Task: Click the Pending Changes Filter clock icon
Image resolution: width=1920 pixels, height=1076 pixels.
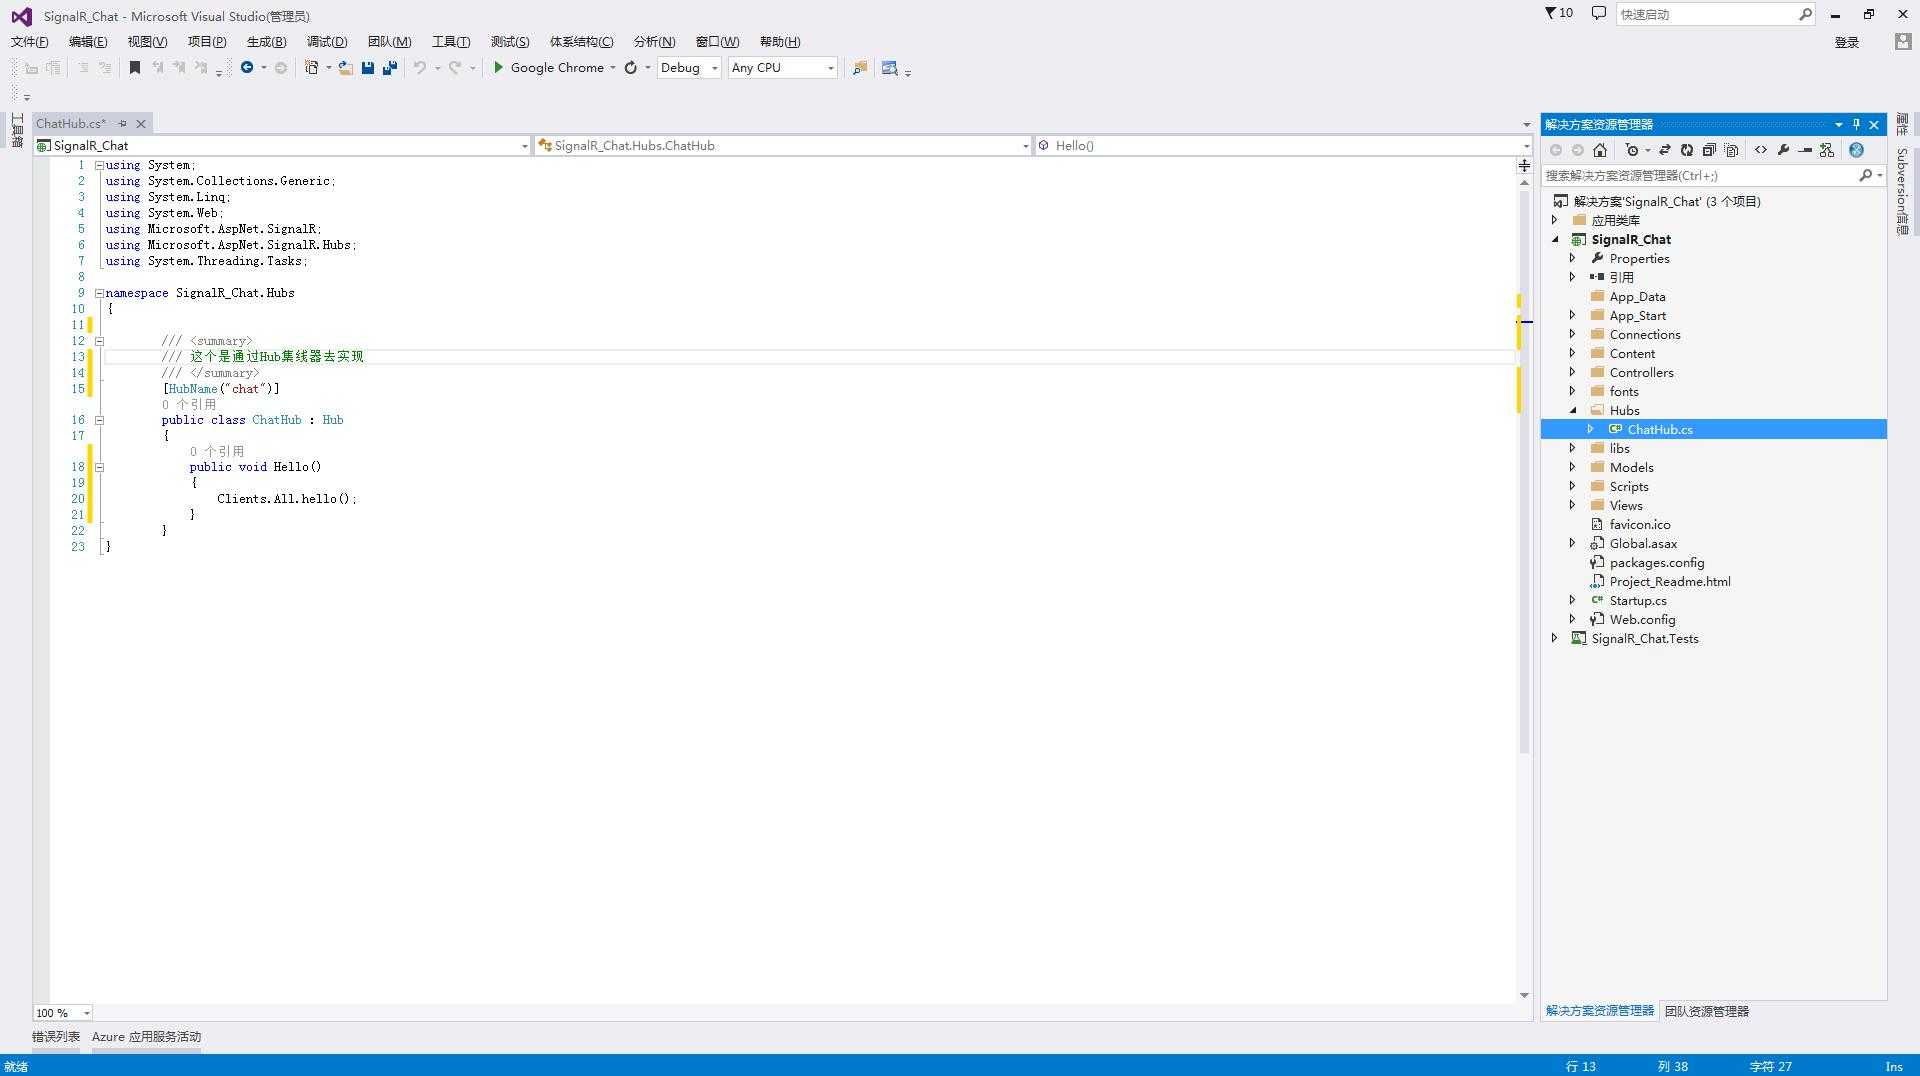Action: tap(1632, 150)
